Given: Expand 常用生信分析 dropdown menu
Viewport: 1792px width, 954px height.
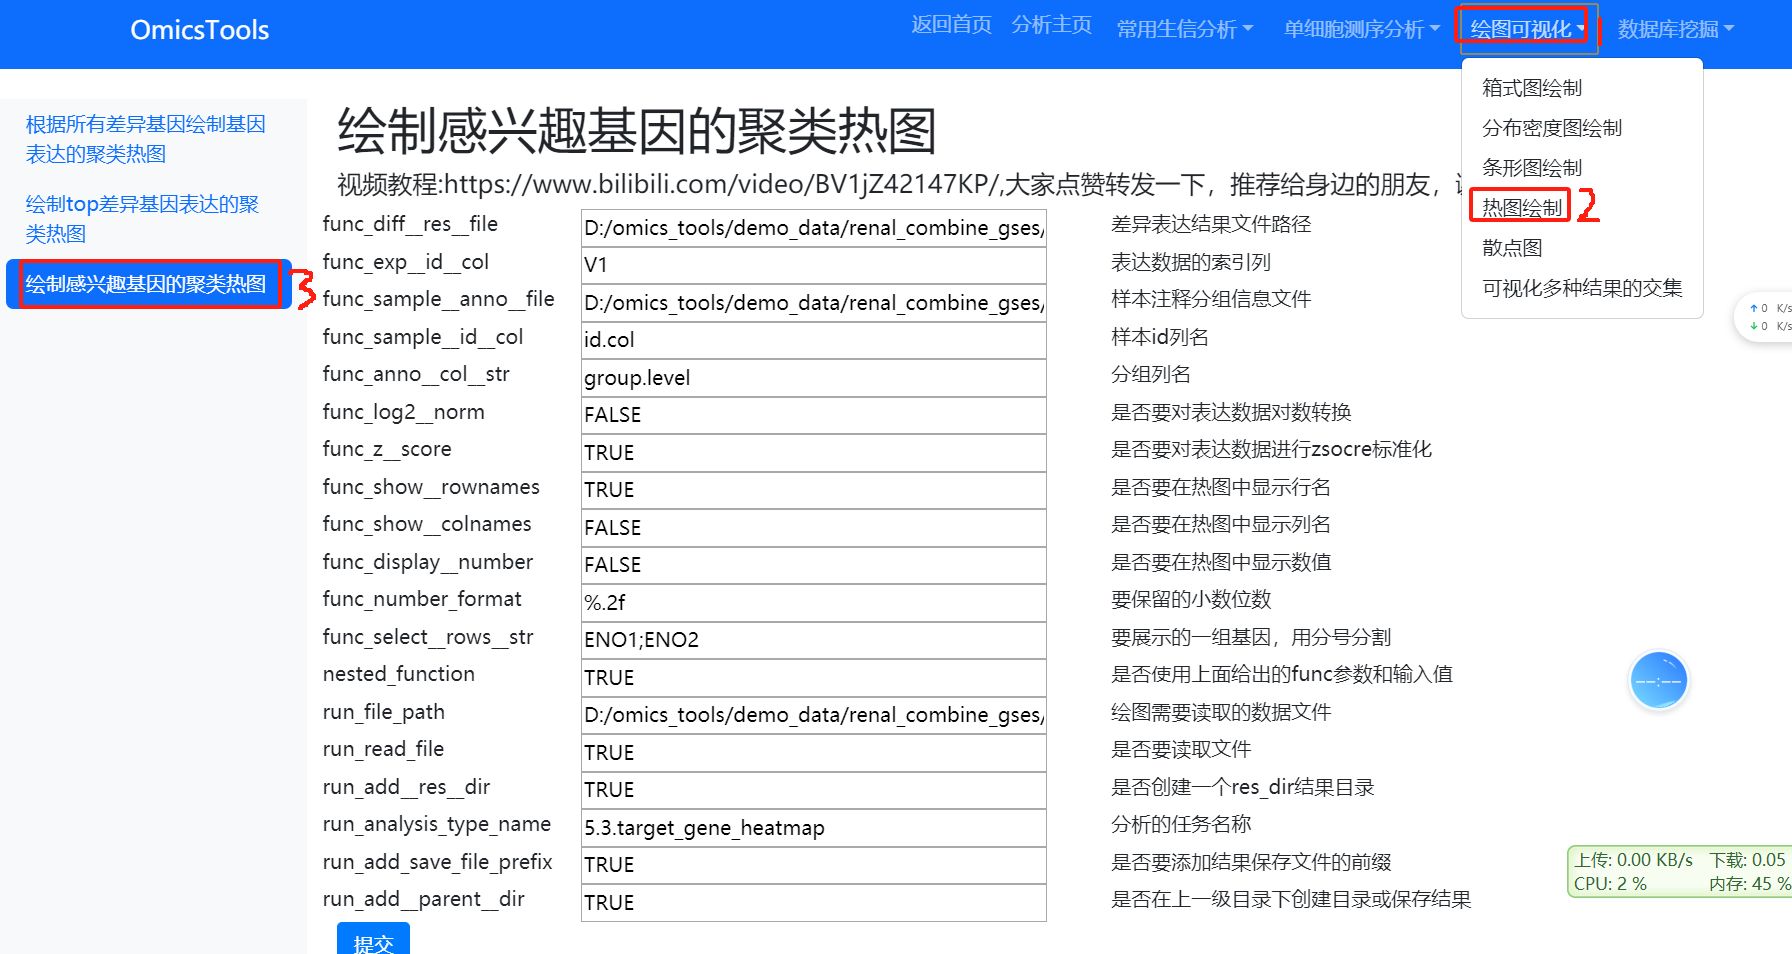Looking at the screenshot, I should (1184, 29).
